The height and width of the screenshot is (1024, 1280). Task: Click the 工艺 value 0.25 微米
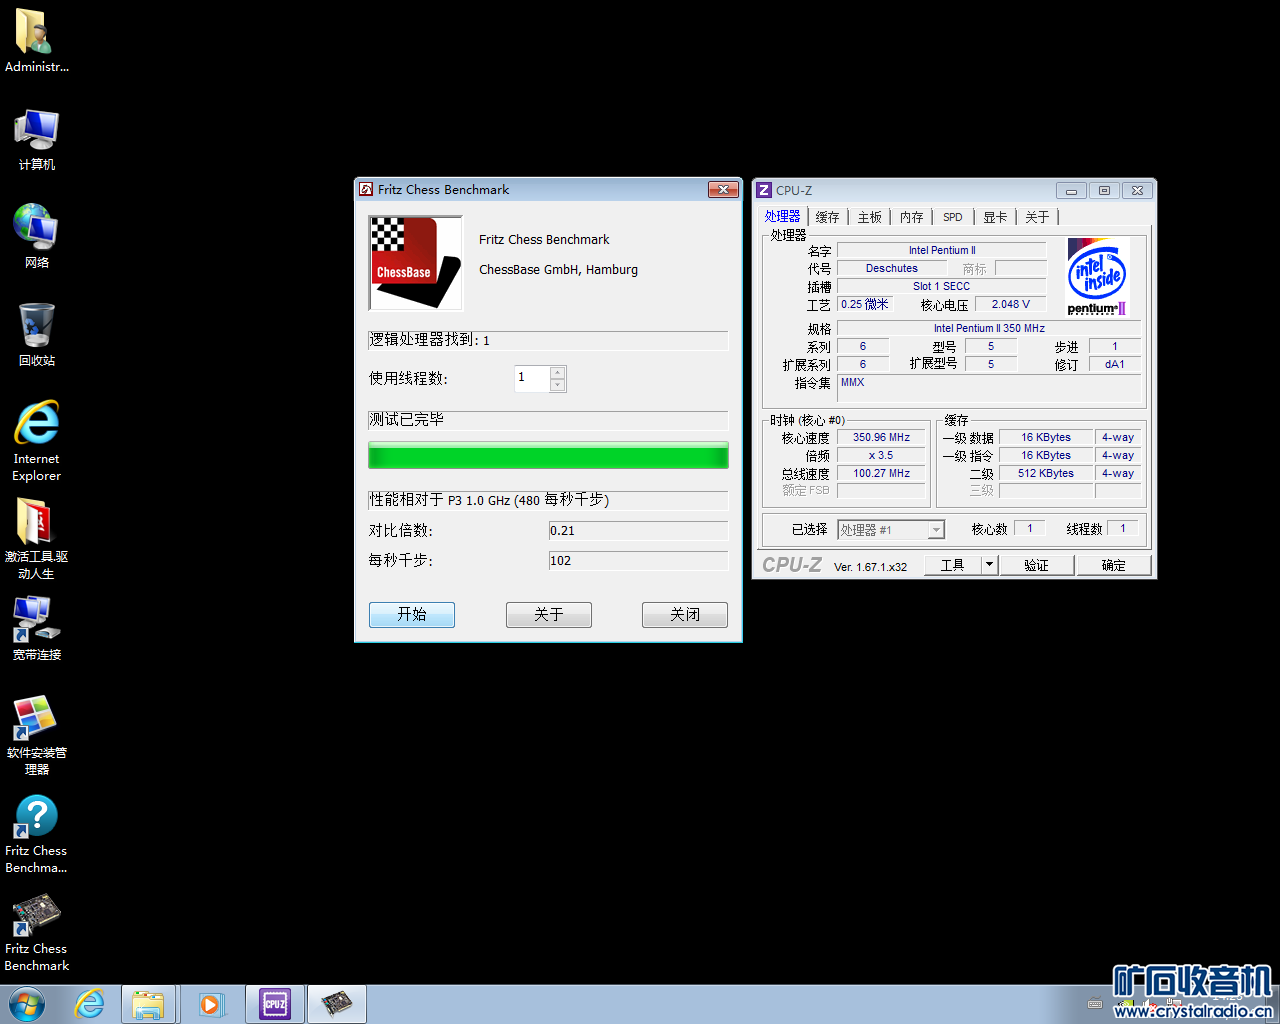(866, 304)
